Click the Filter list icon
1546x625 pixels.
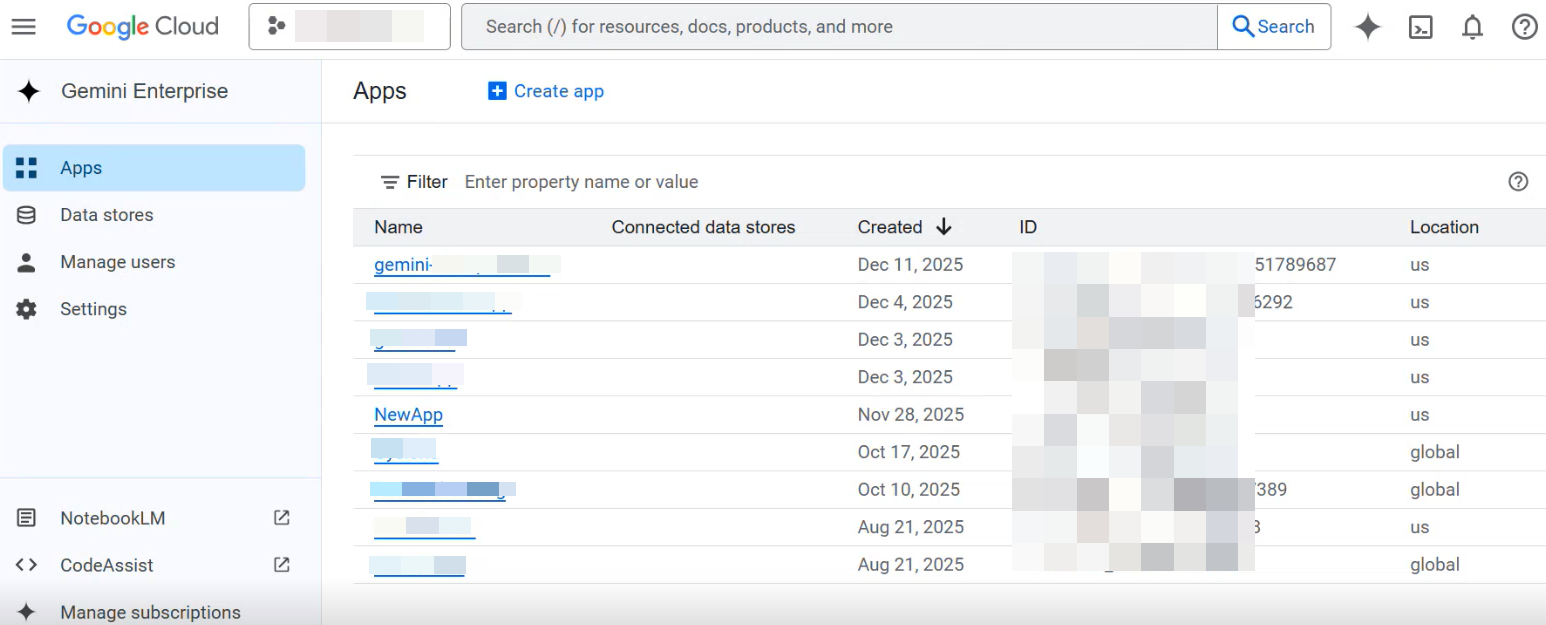pyautogui.click(x=390, y=182)
